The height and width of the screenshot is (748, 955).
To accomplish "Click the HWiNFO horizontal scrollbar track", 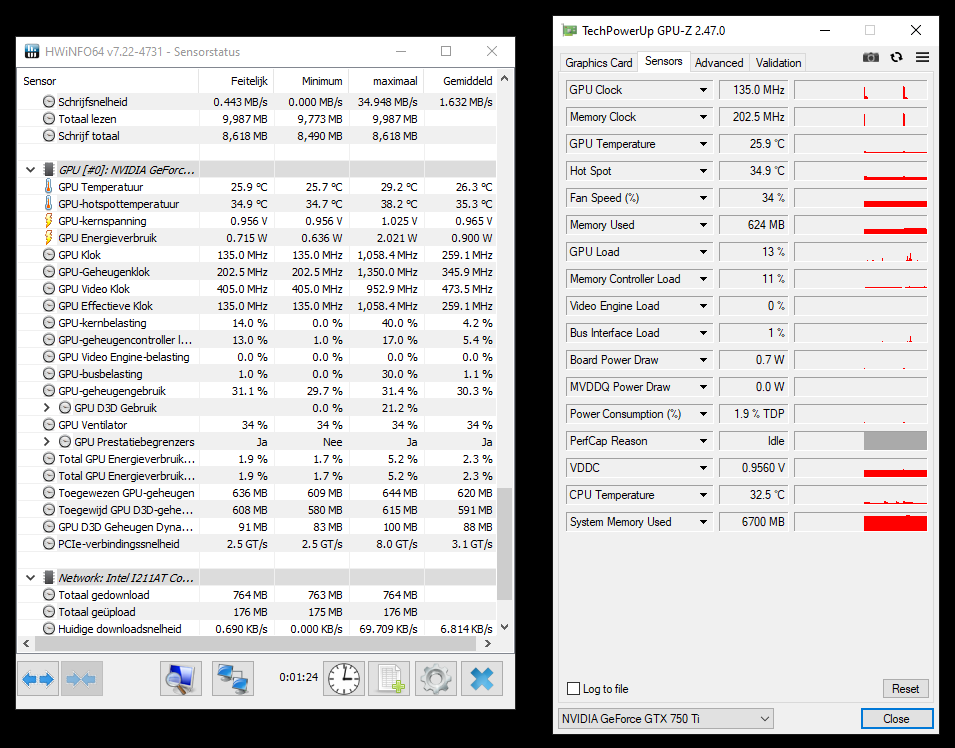I will (256, 643).
